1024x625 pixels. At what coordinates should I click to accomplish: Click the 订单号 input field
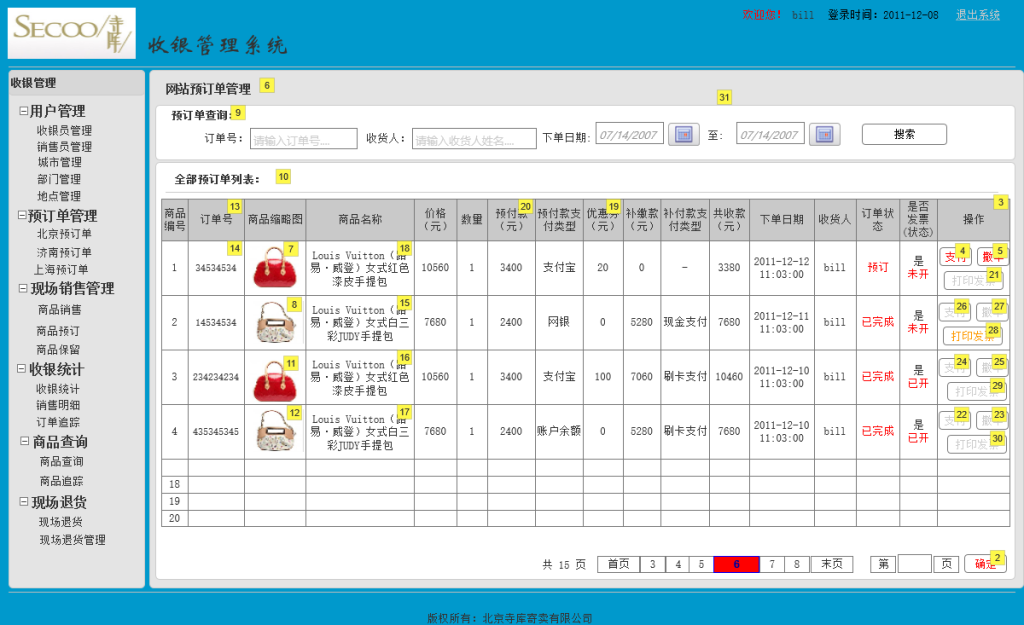click(x=303, y=137)
